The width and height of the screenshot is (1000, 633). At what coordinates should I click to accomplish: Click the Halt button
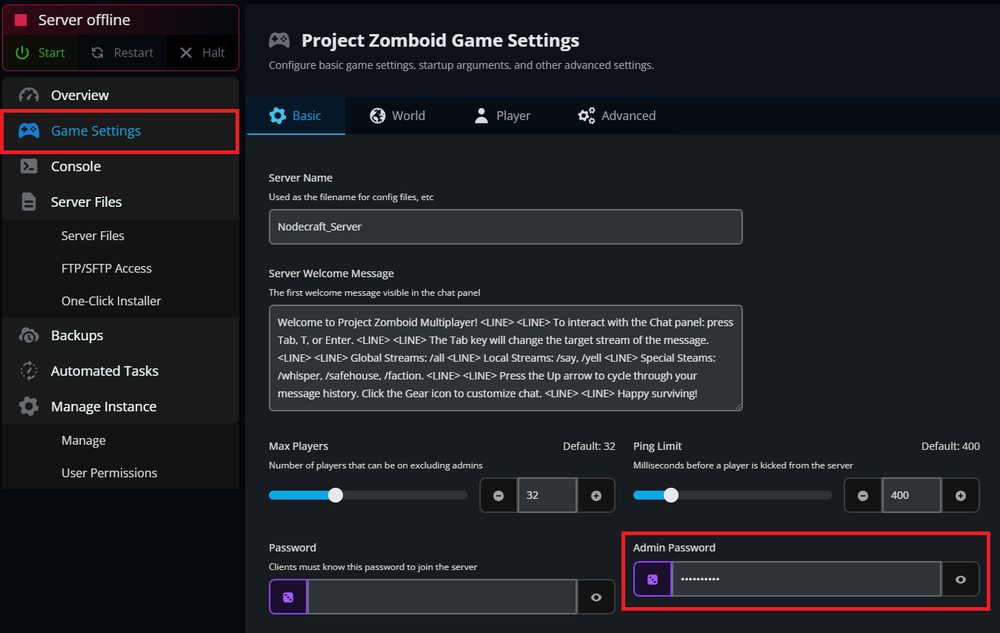pyautogui.click(x=201, y=52)
